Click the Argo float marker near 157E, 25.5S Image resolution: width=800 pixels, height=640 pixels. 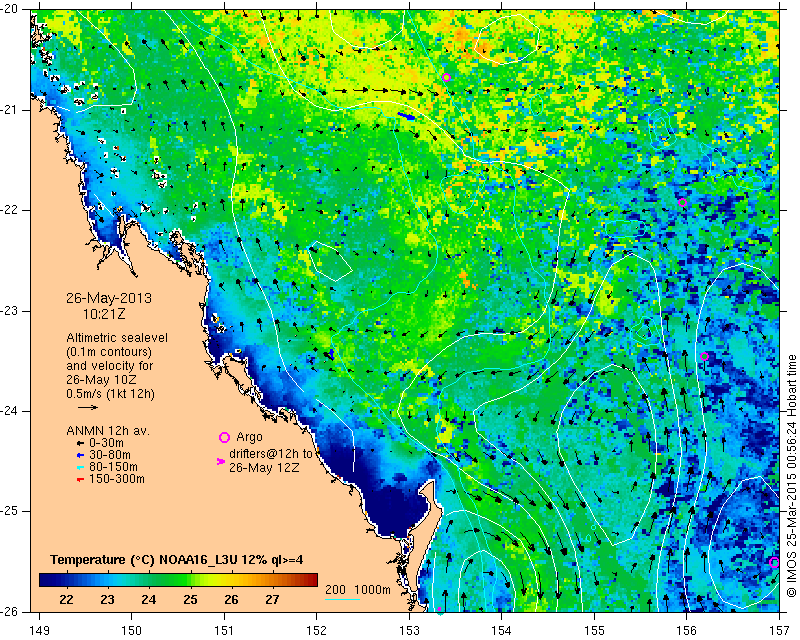click(x=774, y=562)
